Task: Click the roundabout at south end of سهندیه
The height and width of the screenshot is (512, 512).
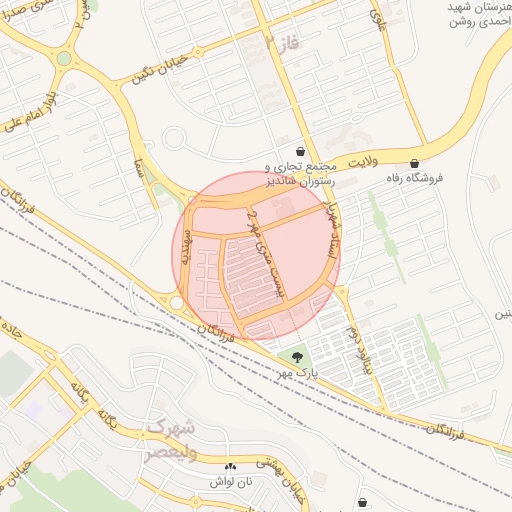Action: pyautogui.click(x=176, y=303)
